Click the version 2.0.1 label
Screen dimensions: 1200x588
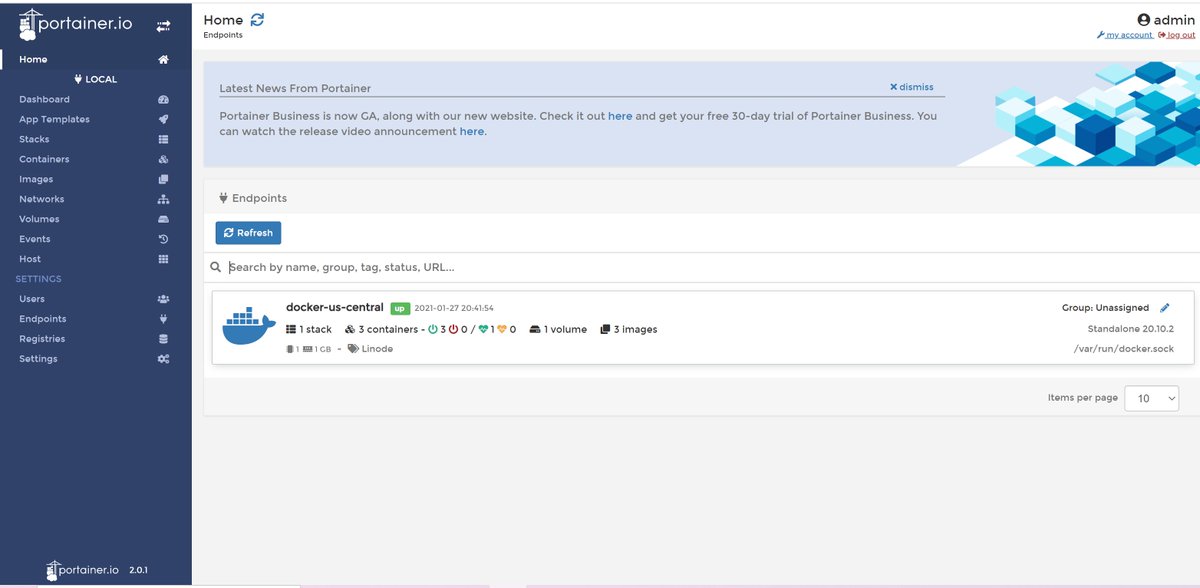(x=138, y=570)
